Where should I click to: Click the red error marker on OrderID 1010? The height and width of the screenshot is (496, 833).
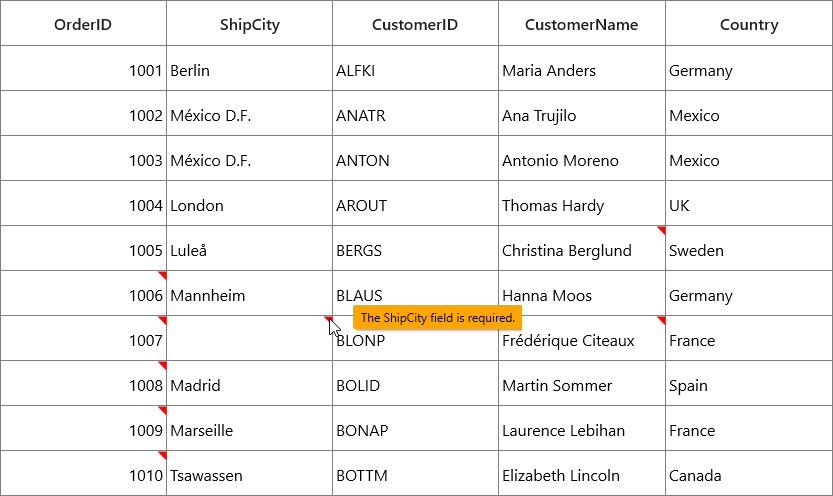[x=163, y=455]
